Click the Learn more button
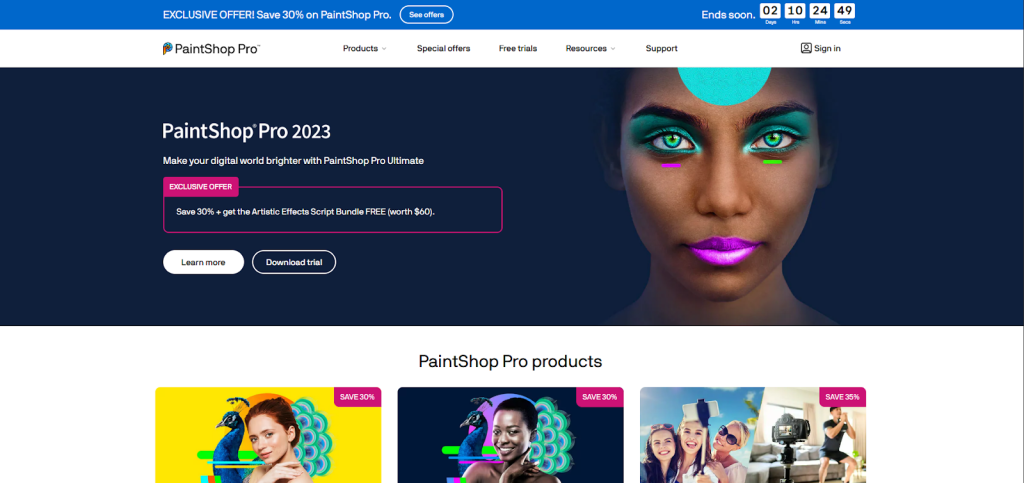The image size is (1024, 483). pos(203,262)
